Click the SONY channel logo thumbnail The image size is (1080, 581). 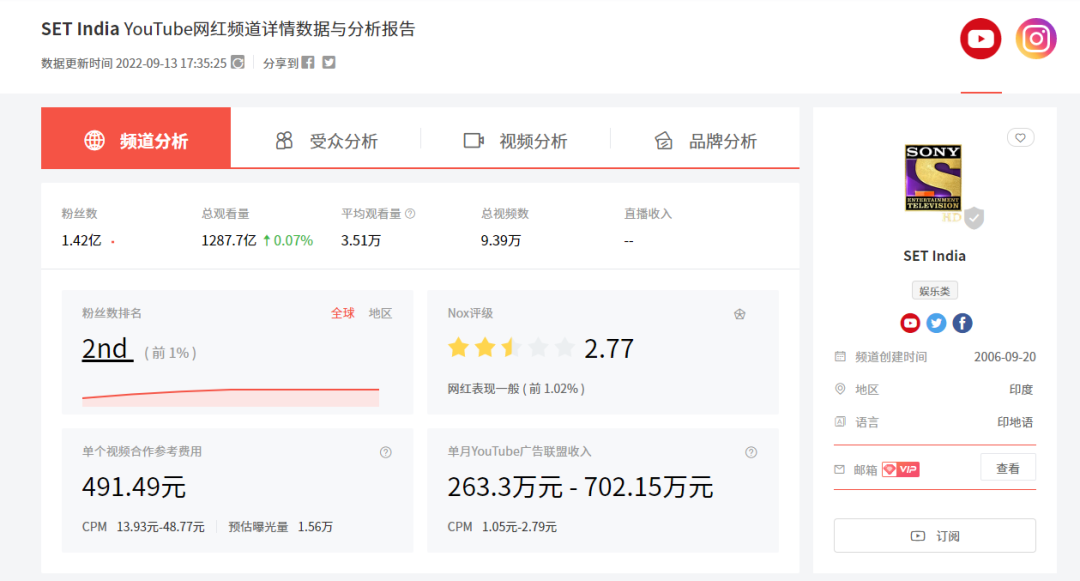point(933,178)
